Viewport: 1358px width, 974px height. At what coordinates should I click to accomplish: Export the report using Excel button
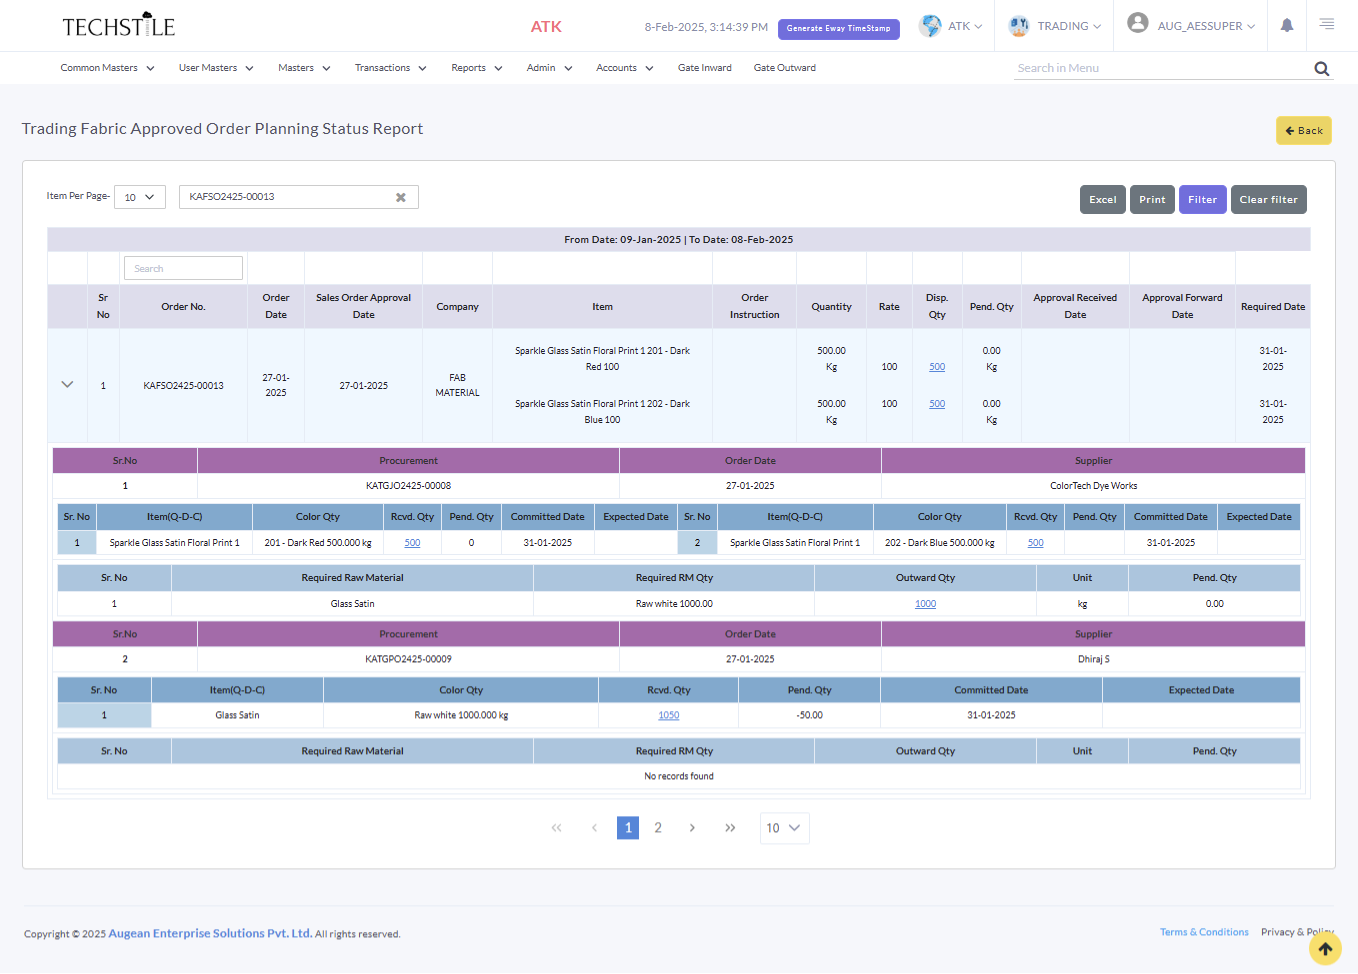(1102, 200)
